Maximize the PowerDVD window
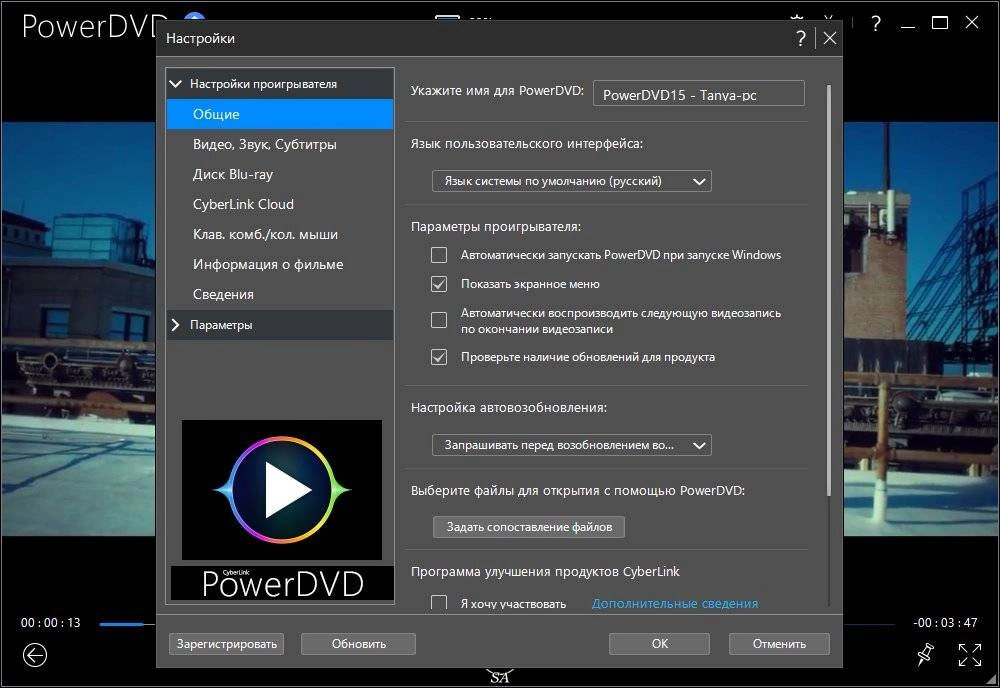 939,23
